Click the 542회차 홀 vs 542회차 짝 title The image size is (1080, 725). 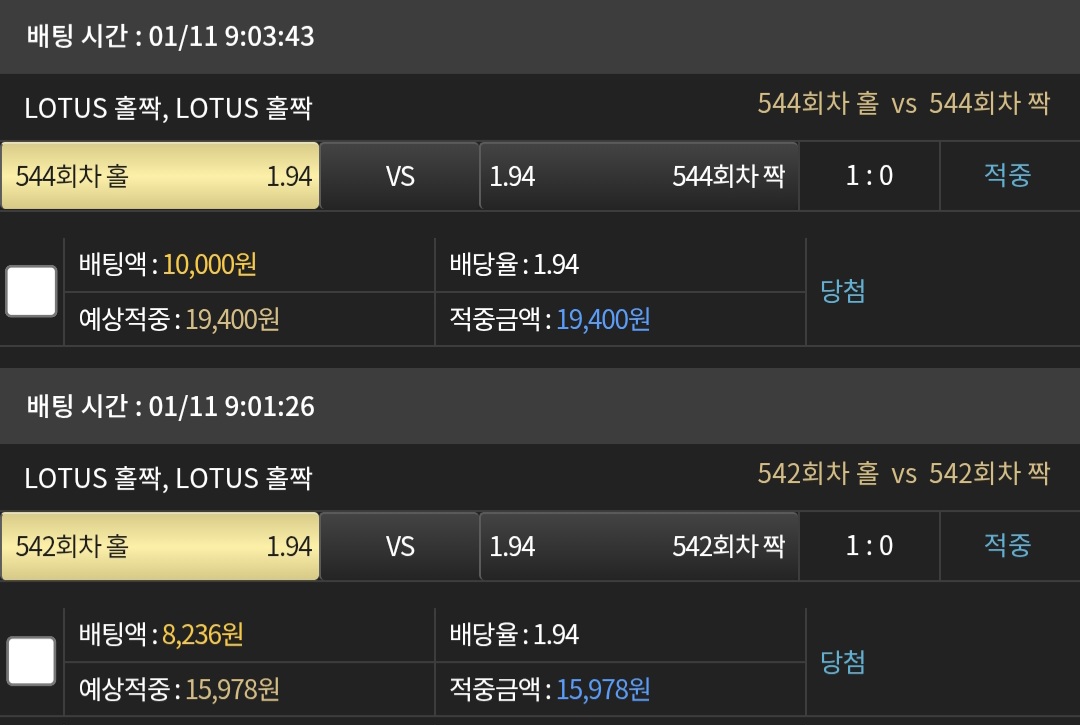[x=903, y=474]
